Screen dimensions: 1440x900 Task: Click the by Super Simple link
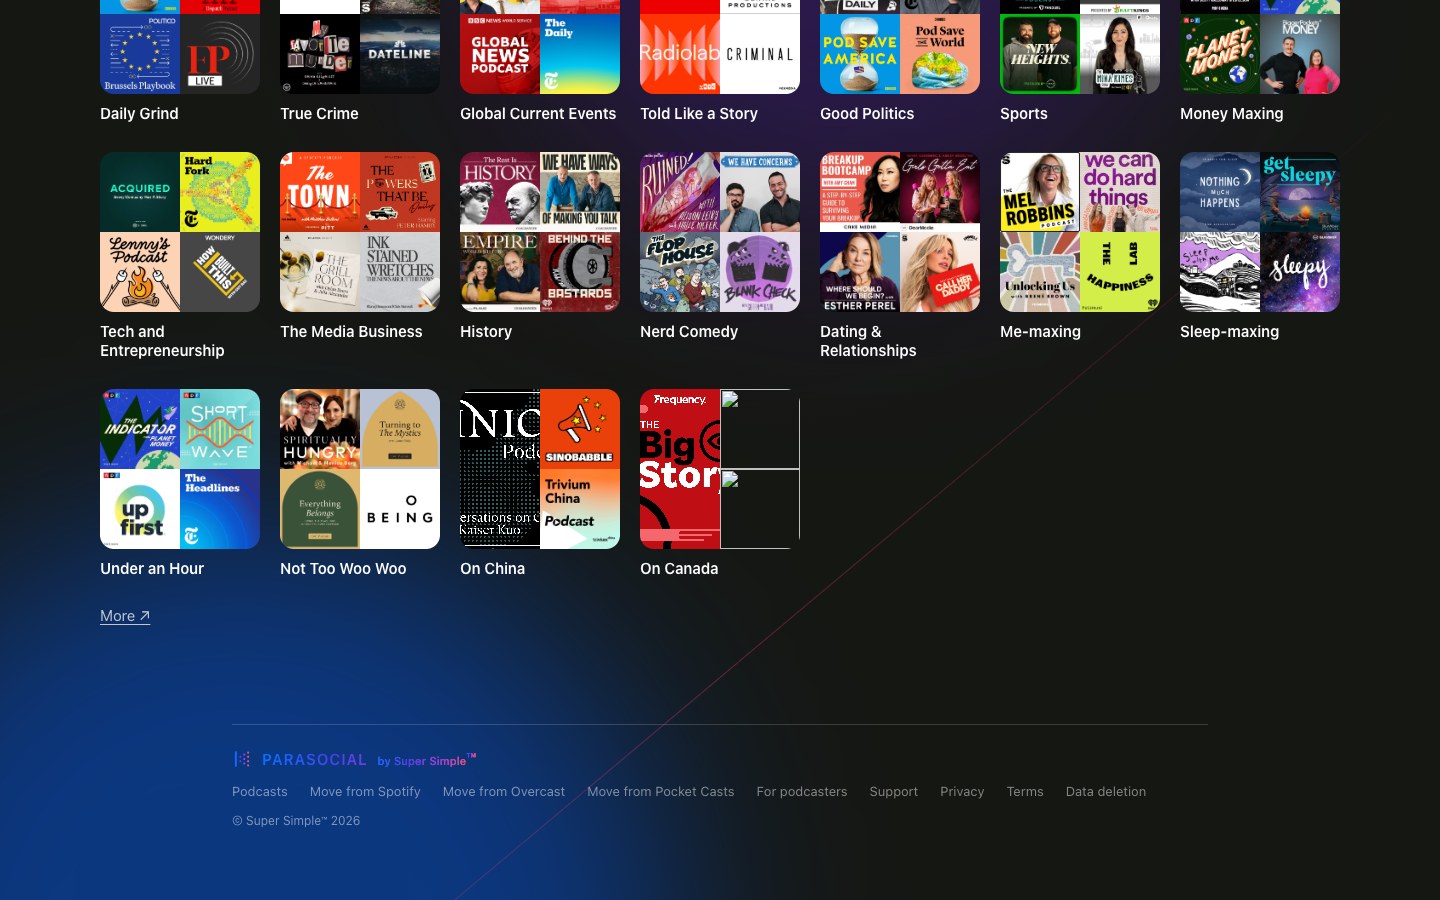[427, 760]
